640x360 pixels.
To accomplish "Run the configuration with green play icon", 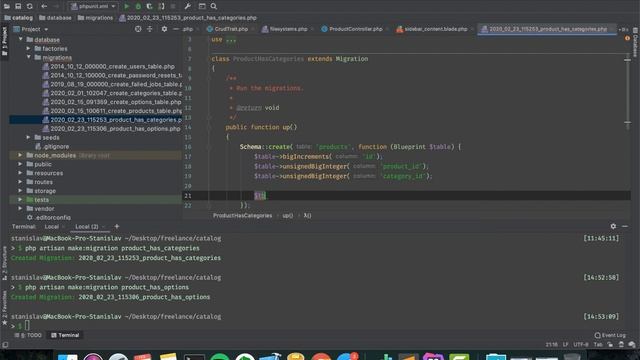I will [127, 6].
